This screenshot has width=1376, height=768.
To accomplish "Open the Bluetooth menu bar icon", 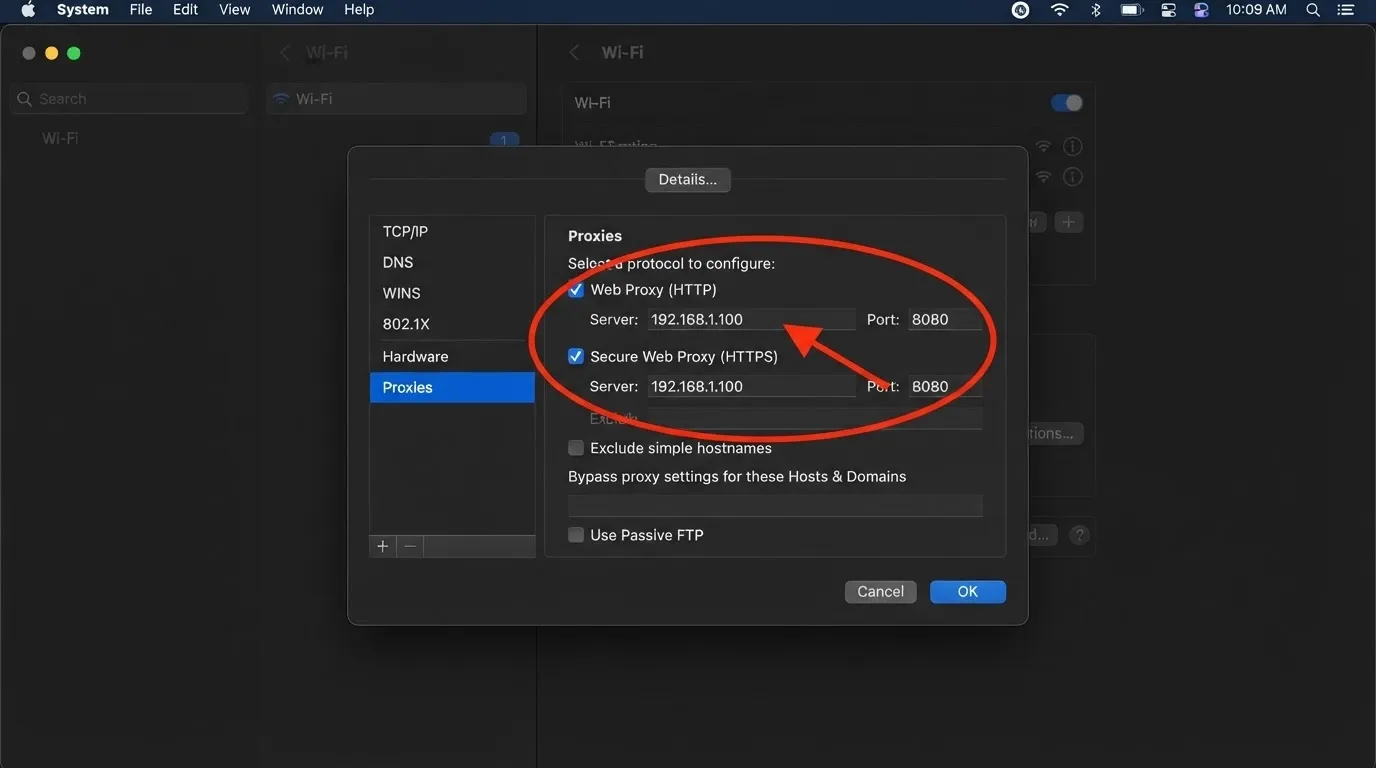I will tap(1095, 10).
